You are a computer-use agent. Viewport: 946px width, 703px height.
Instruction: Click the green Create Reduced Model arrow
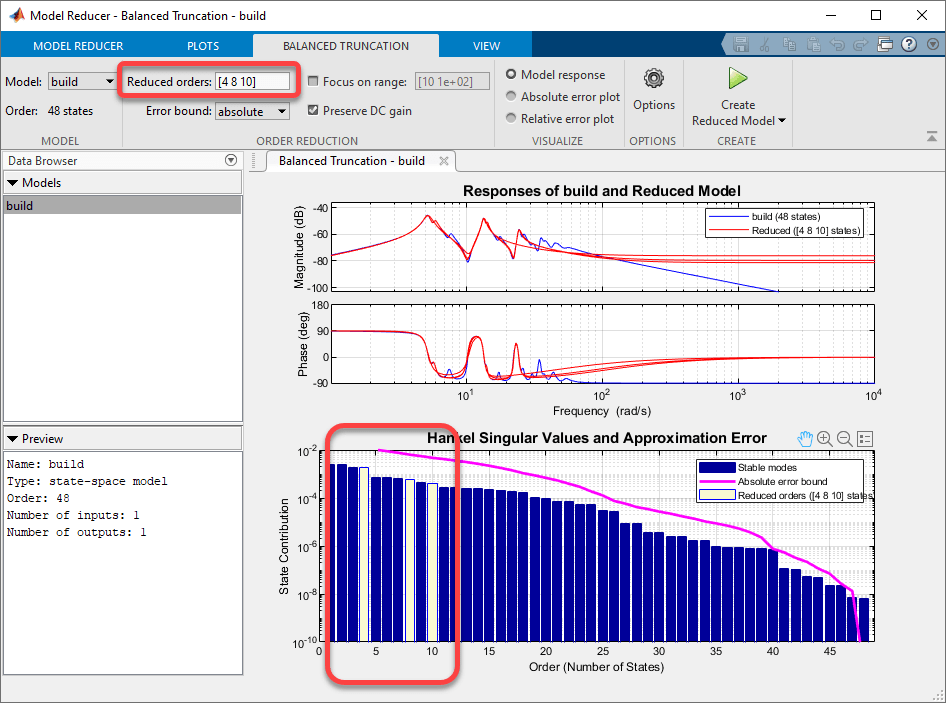738,79
